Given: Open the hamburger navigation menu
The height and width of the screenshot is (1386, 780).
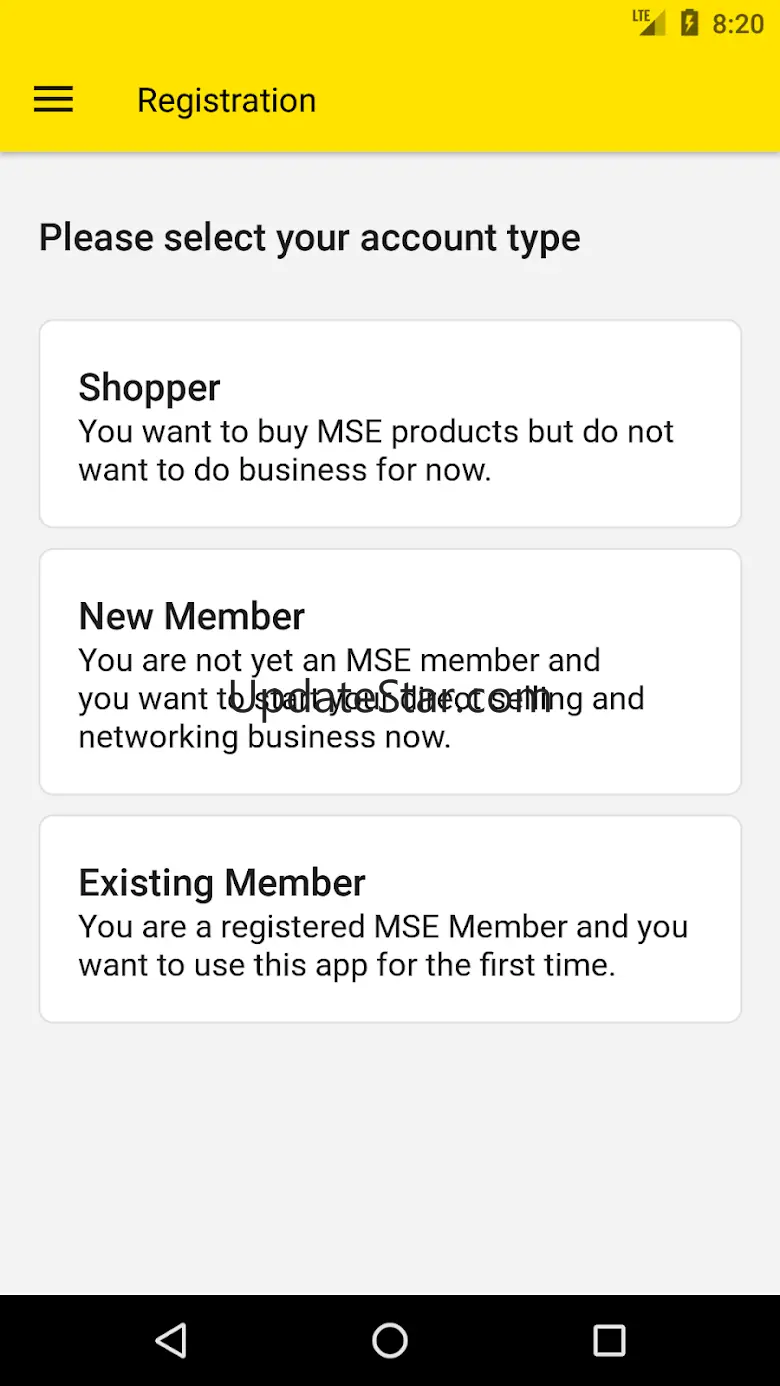Looking at the screenshot, I should pyautogui.click(x=54, y=100).
